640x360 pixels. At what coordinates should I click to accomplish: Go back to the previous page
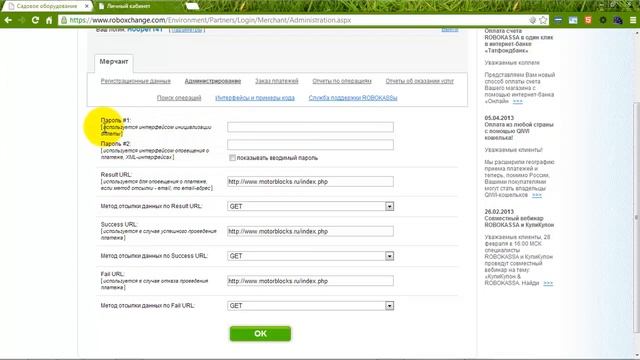pyautogui.click(x=8, y=20)
